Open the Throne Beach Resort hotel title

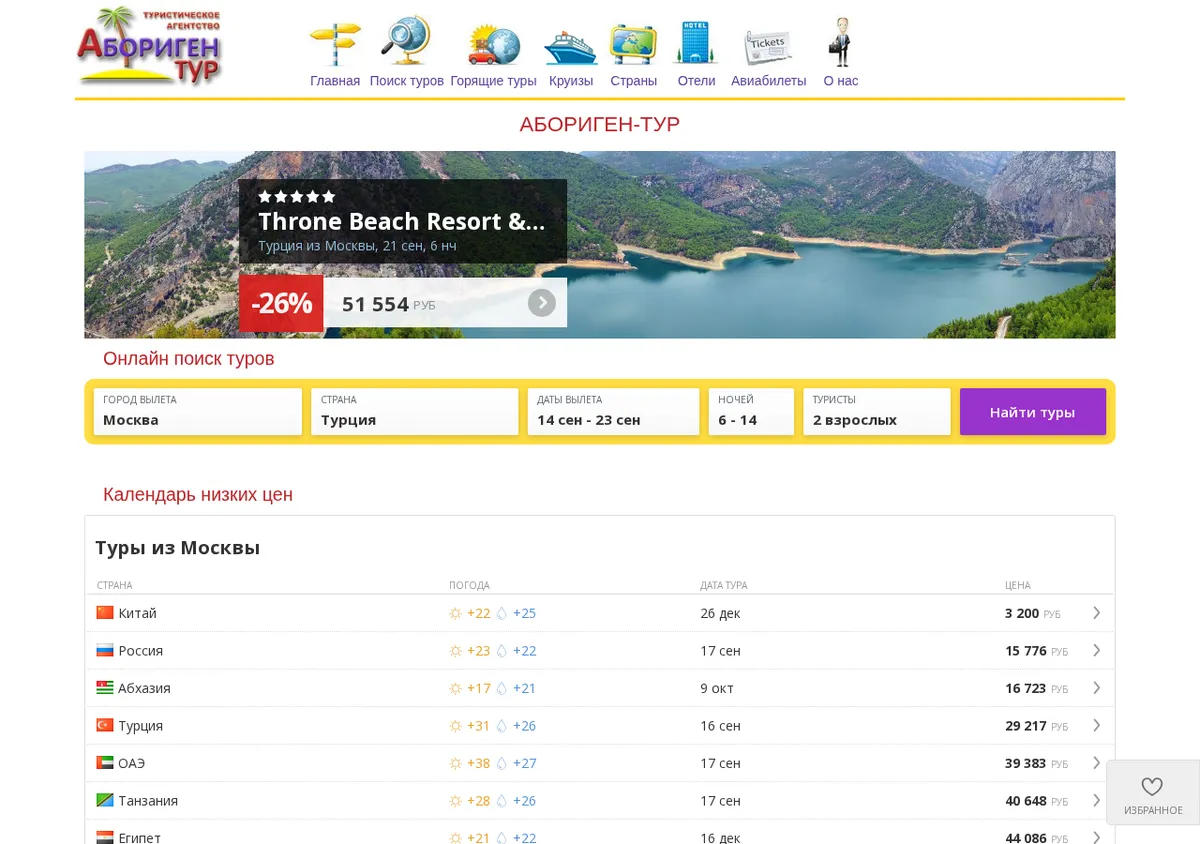(x=402, y=221)
